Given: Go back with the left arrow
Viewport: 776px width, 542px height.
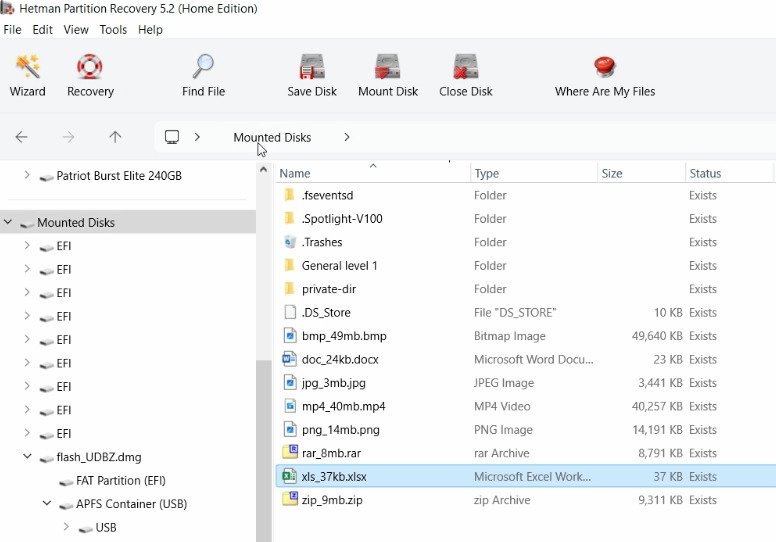Looking at the screenshot, I should pyautogui.click(x=21, y=137).
